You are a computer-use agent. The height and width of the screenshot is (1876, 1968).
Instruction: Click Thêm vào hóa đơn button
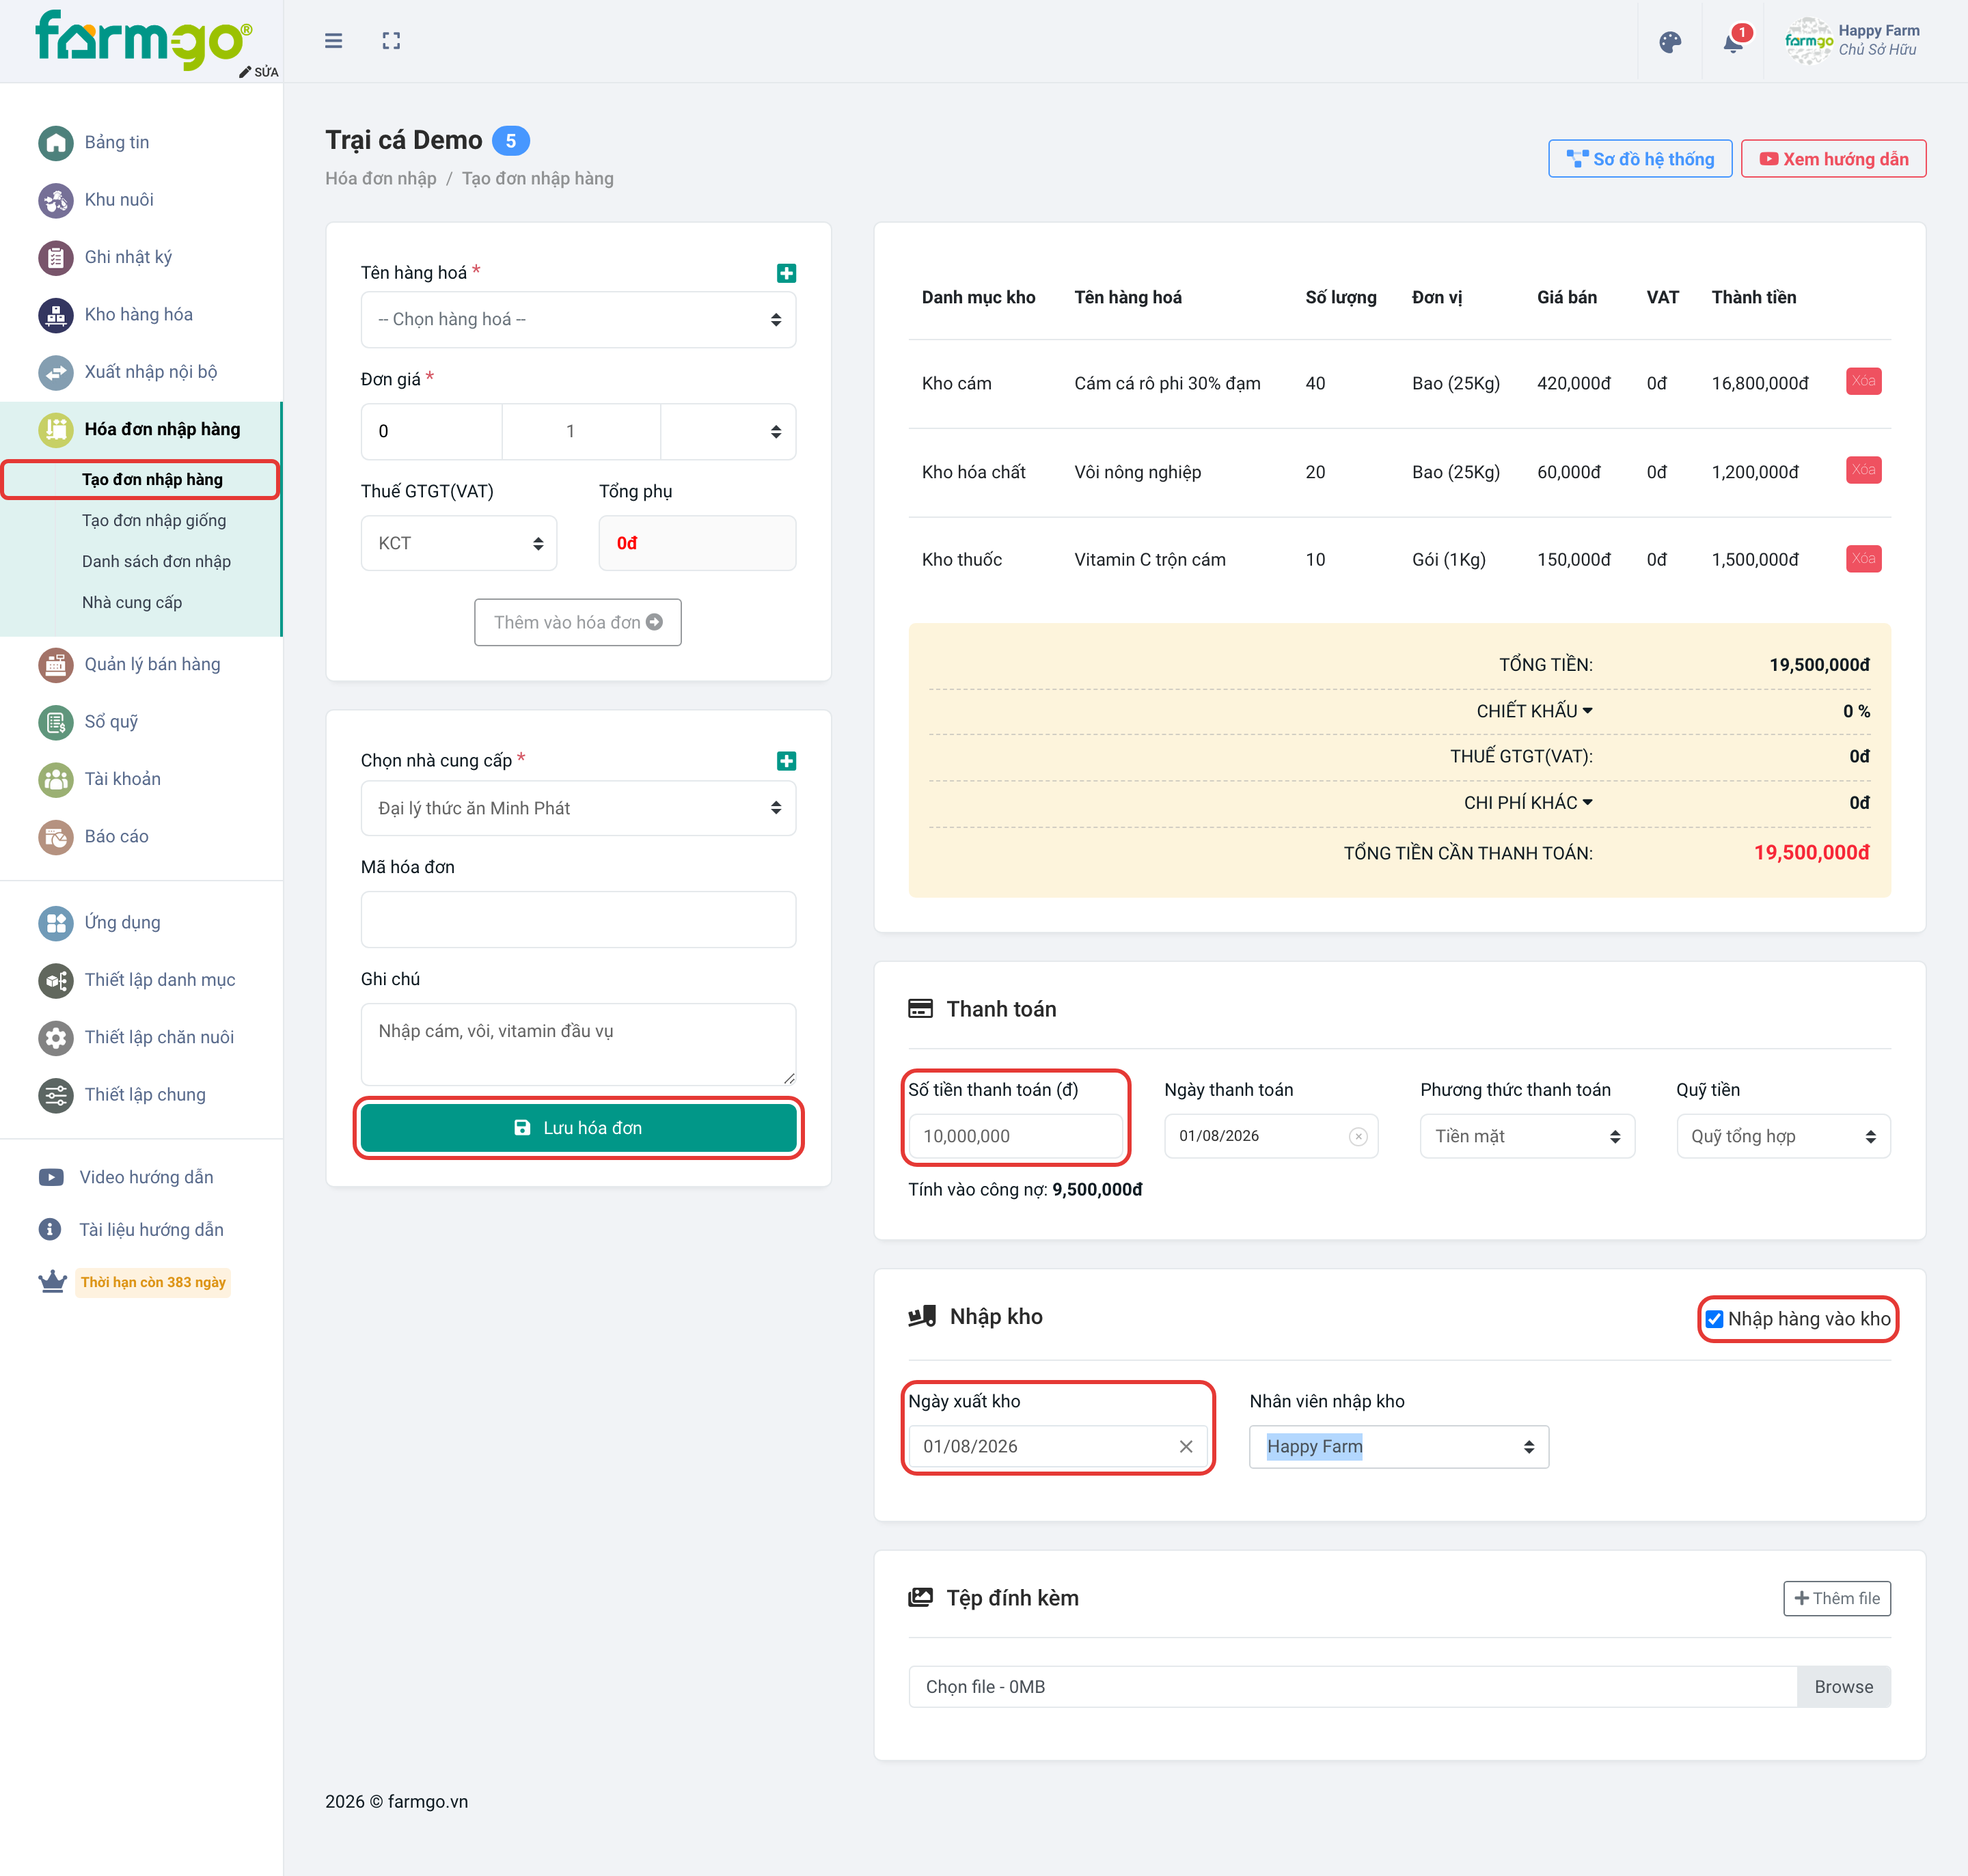[x=578, y=623]
